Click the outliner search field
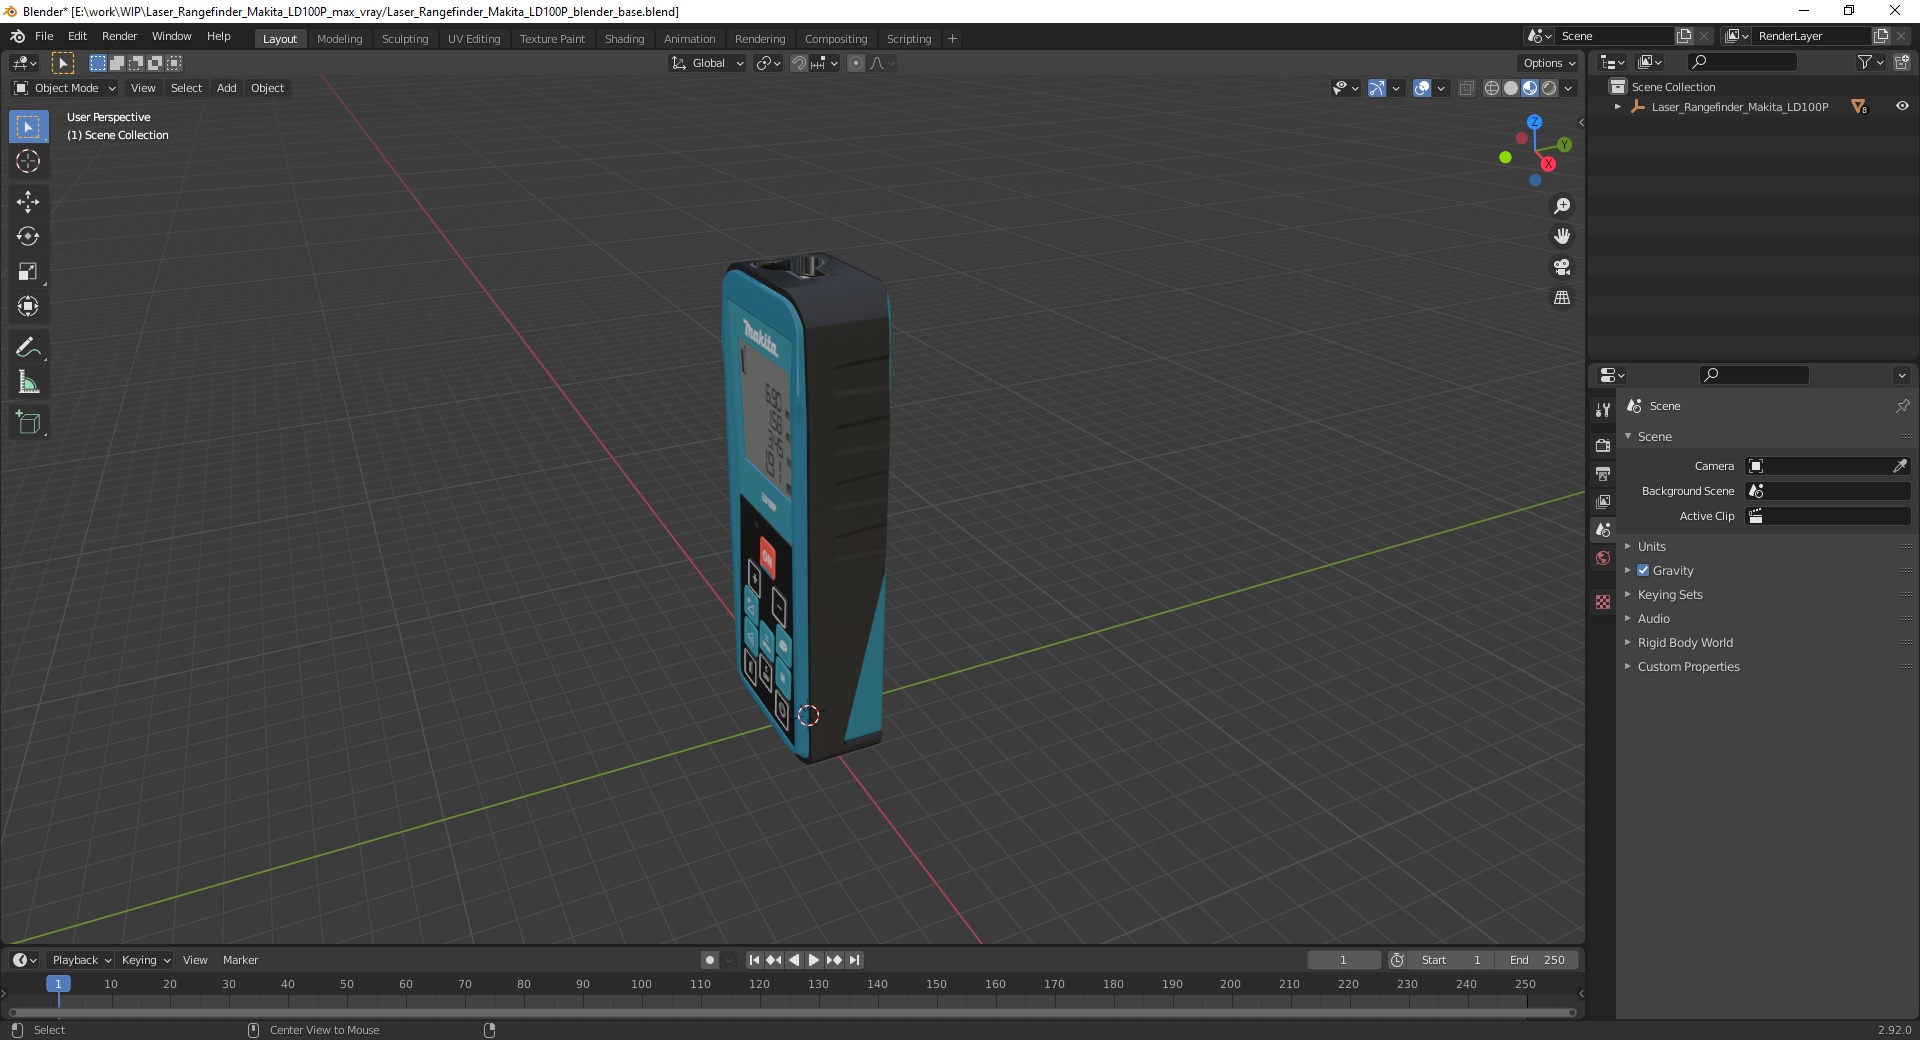The height and width of the screenshot is (1040, 1920). [1740, 62]
